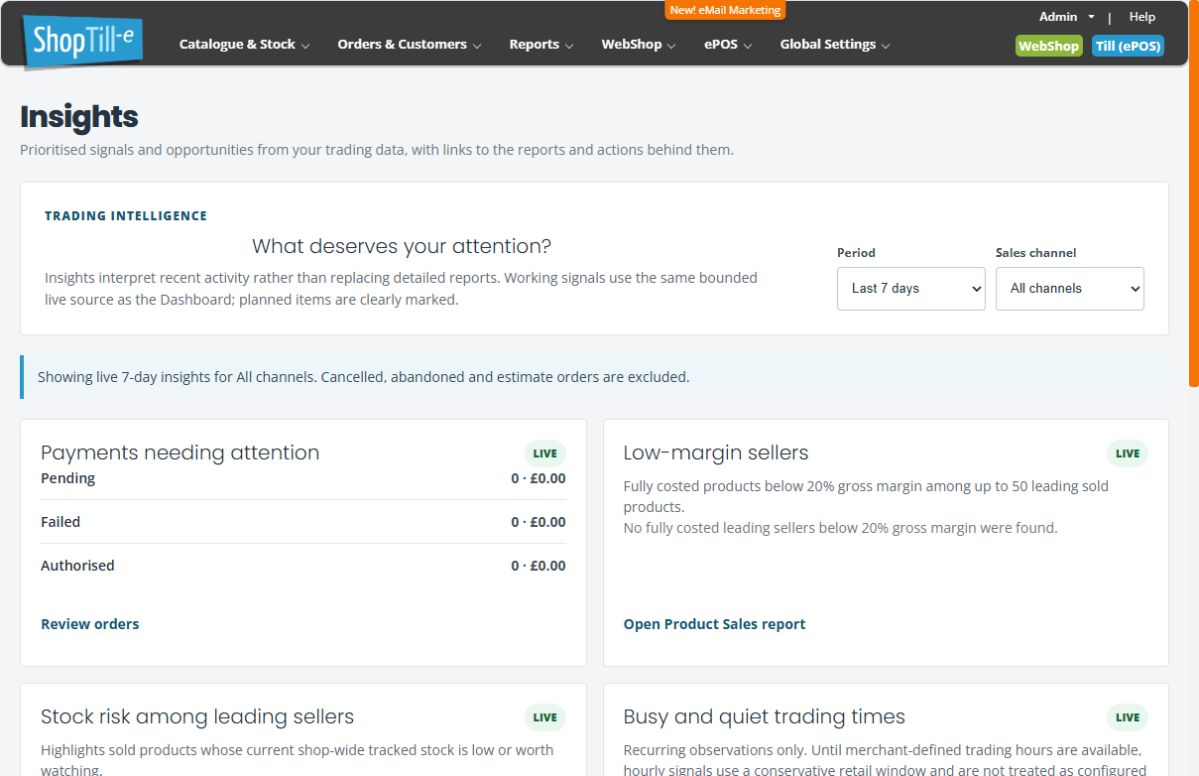Screen dimensions: 1199x776
Task: Click the green WebShop button
Action: [x=1048, y=46]
